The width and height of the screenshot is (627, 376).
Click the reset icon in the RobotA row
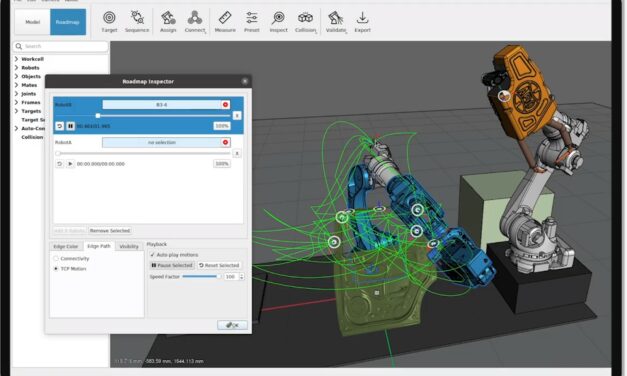(x=59, y=164)
